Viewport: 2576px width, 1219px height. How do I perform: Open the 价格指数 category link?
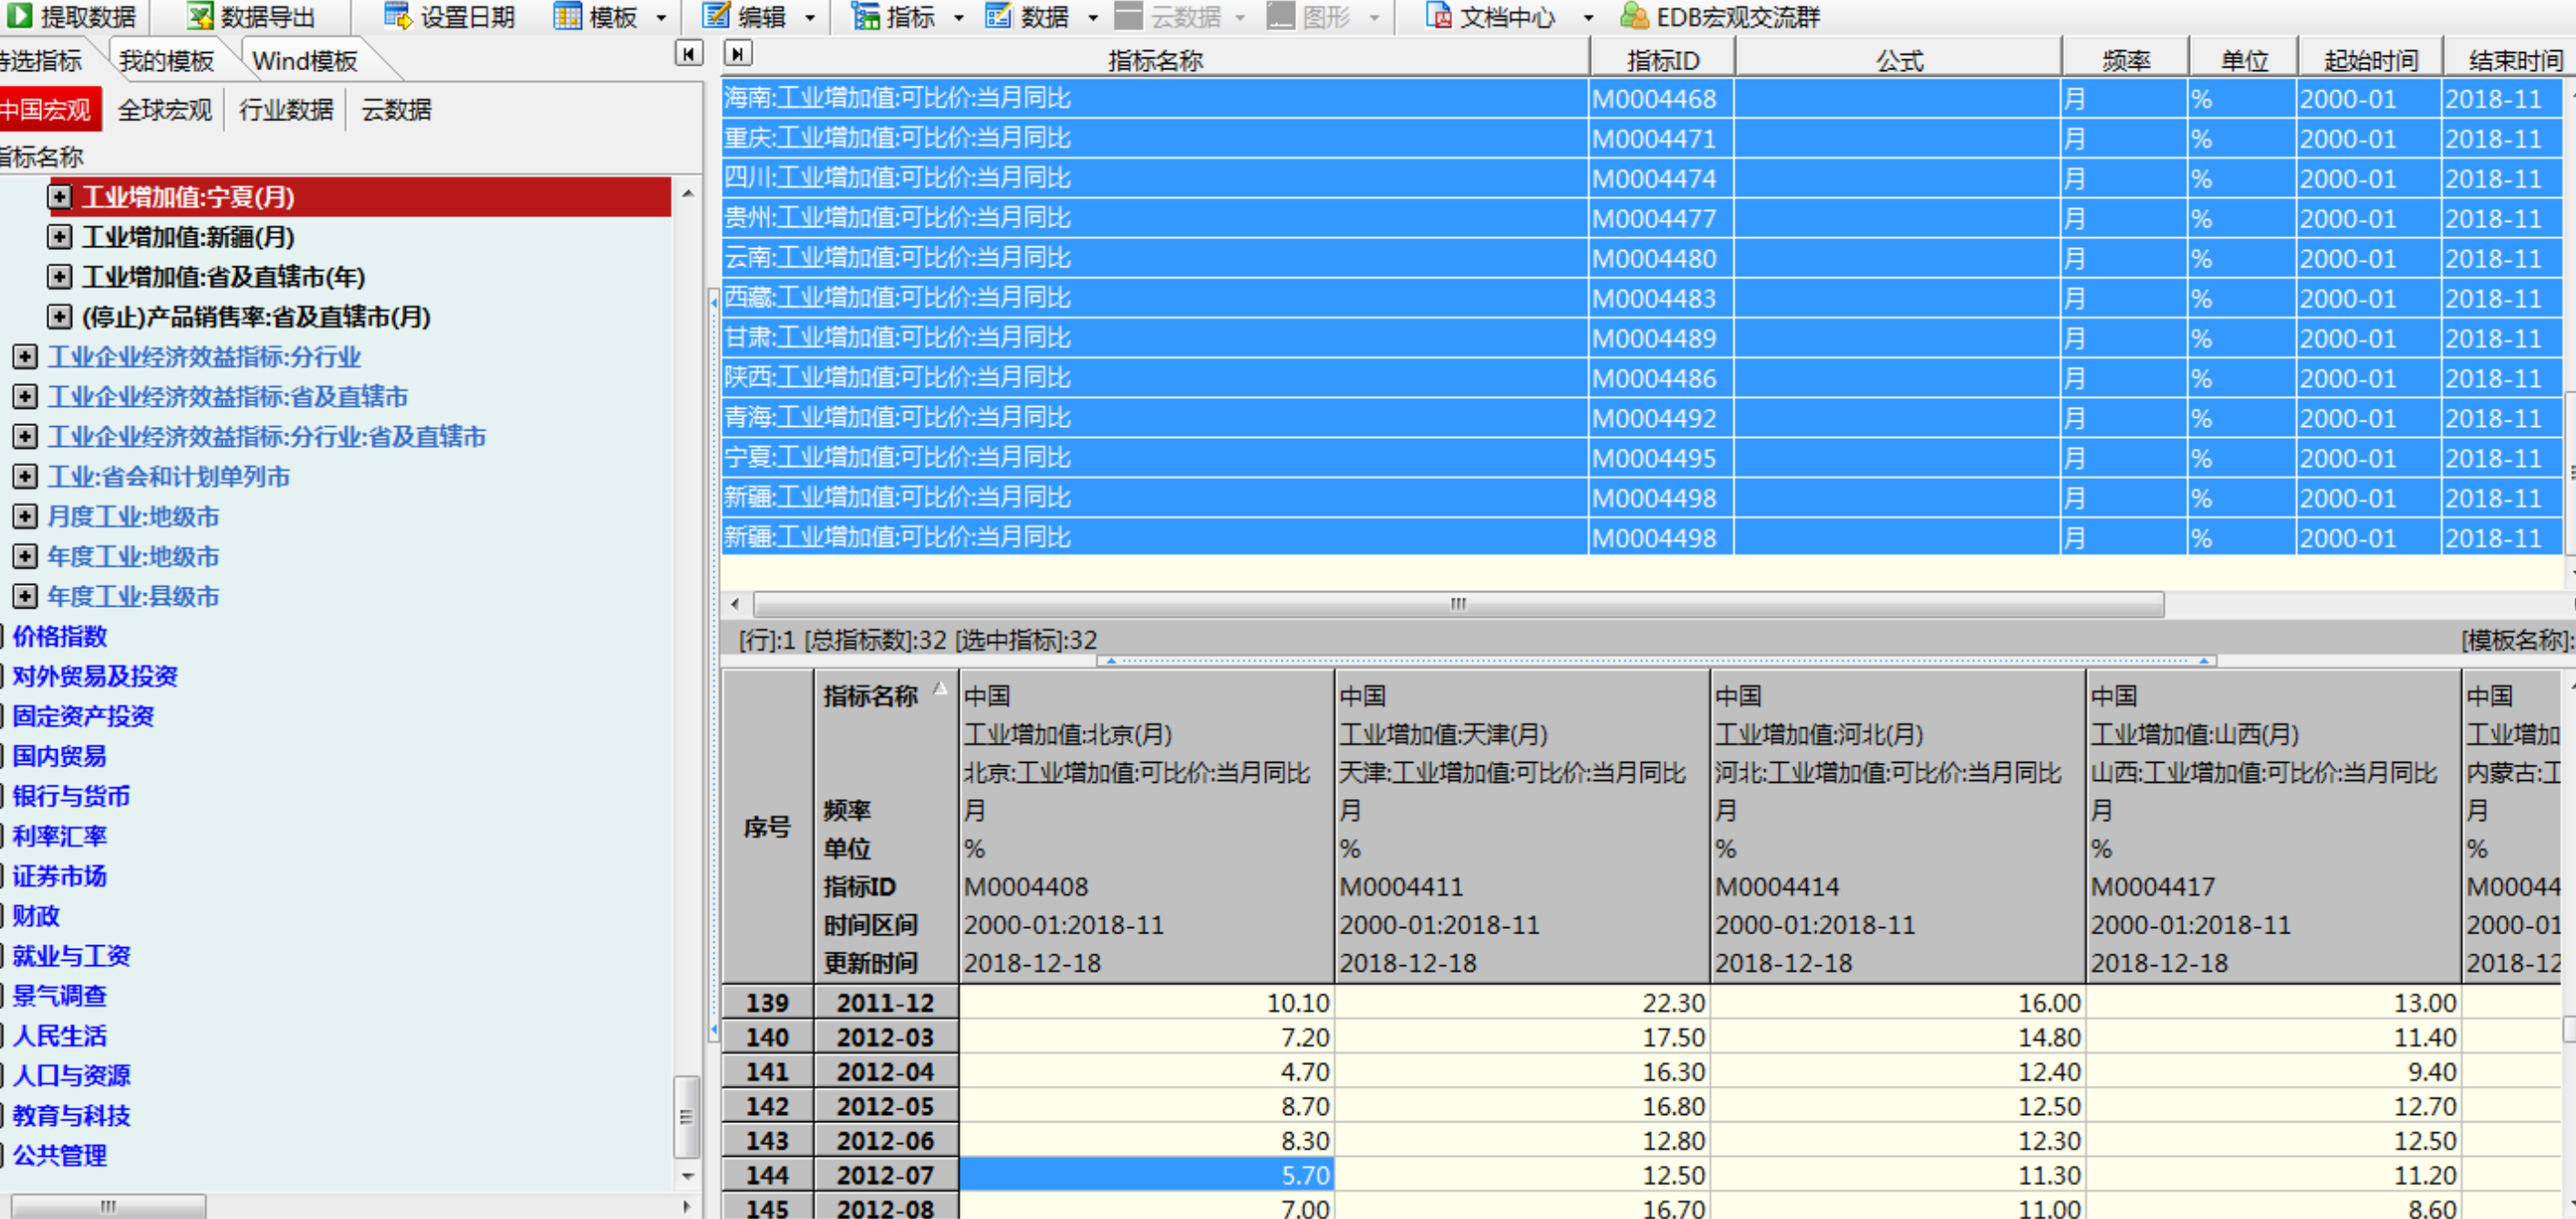point(59,637)
